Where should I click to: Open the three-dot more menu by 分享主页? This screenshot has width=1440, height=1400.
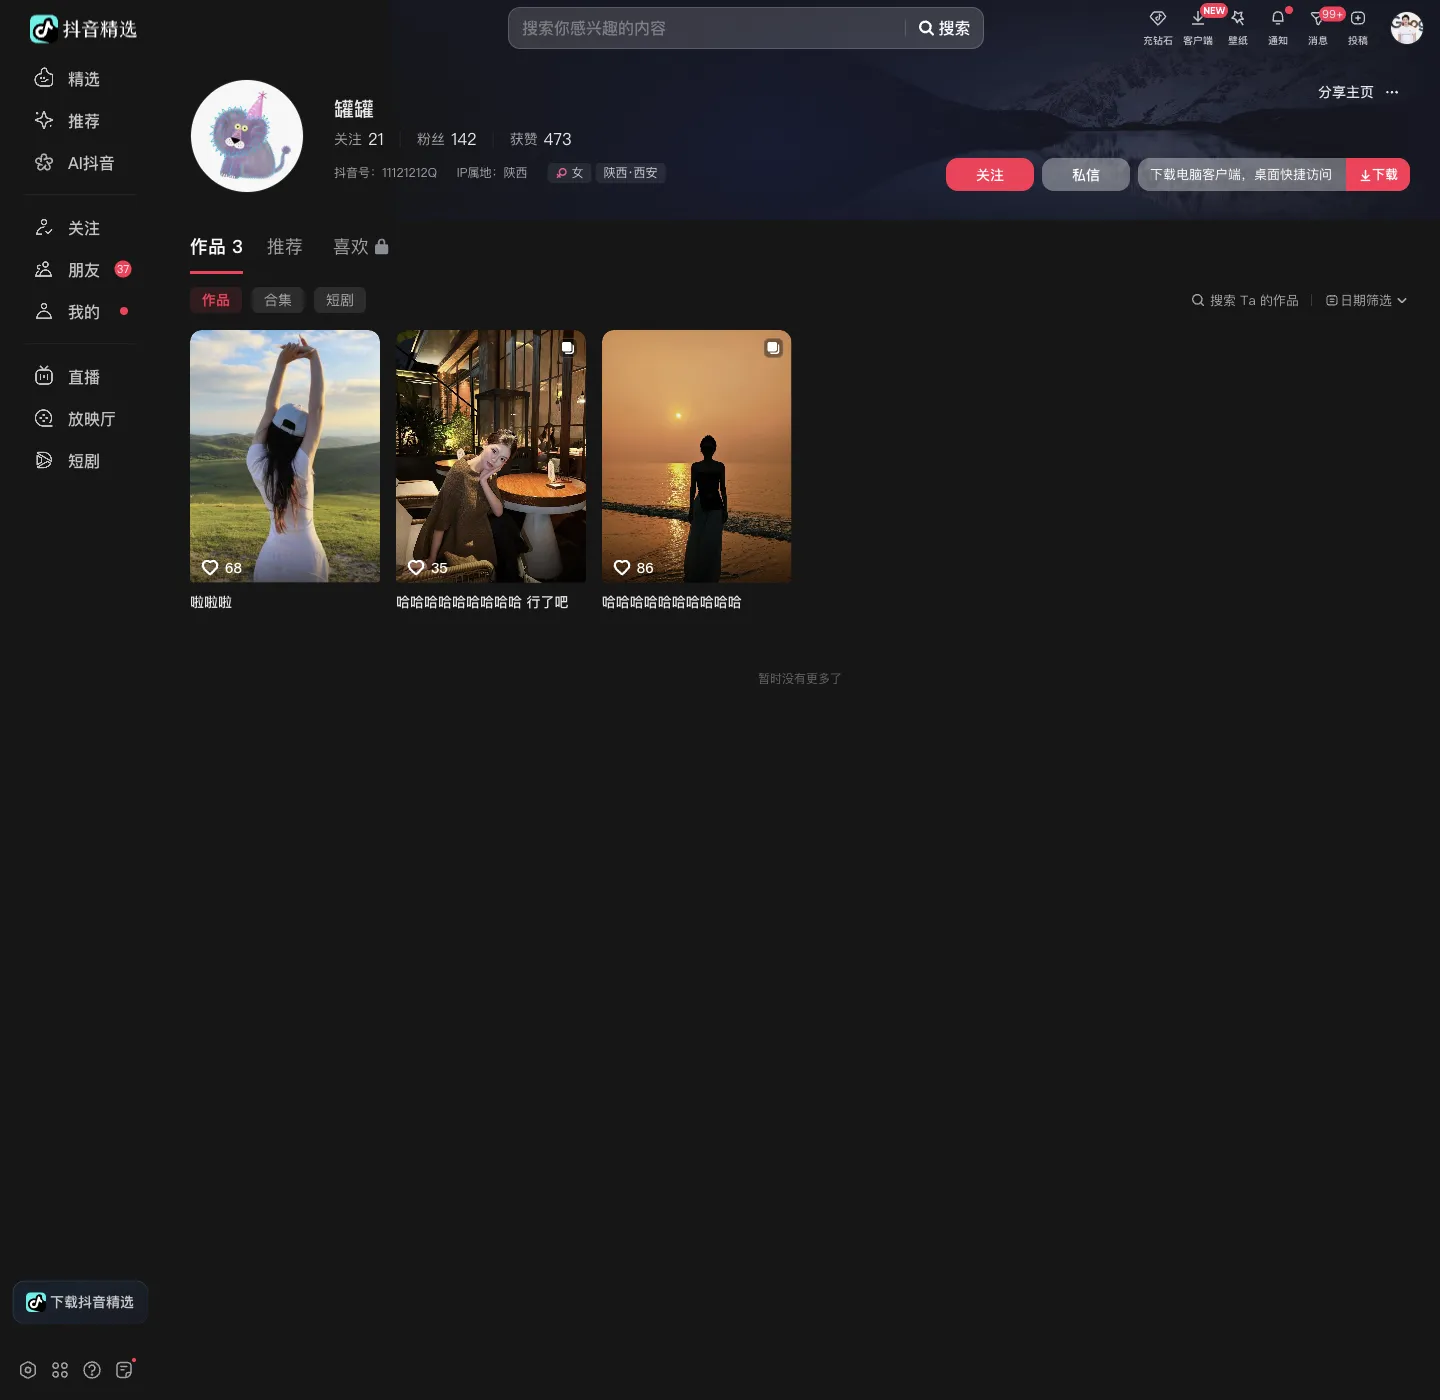[x=1392, y=92]
